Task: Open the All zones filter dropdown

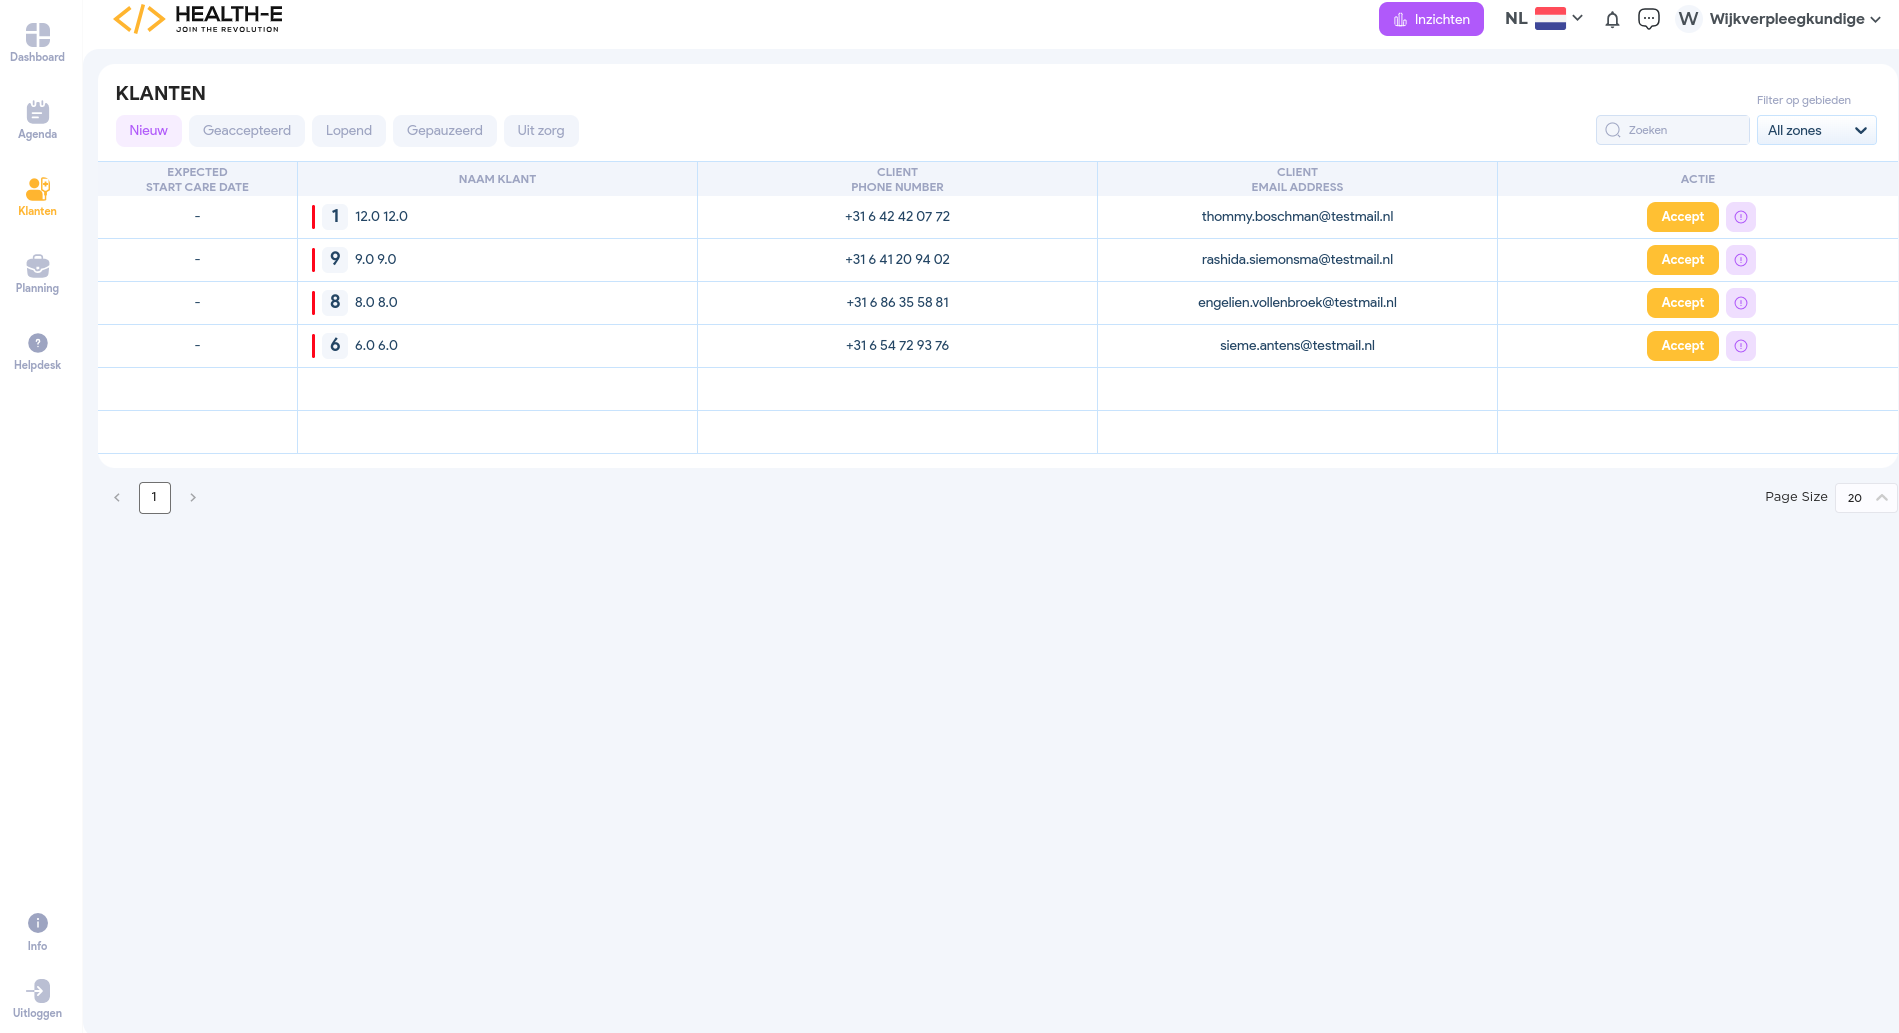Action: [x=1816, y=131]
